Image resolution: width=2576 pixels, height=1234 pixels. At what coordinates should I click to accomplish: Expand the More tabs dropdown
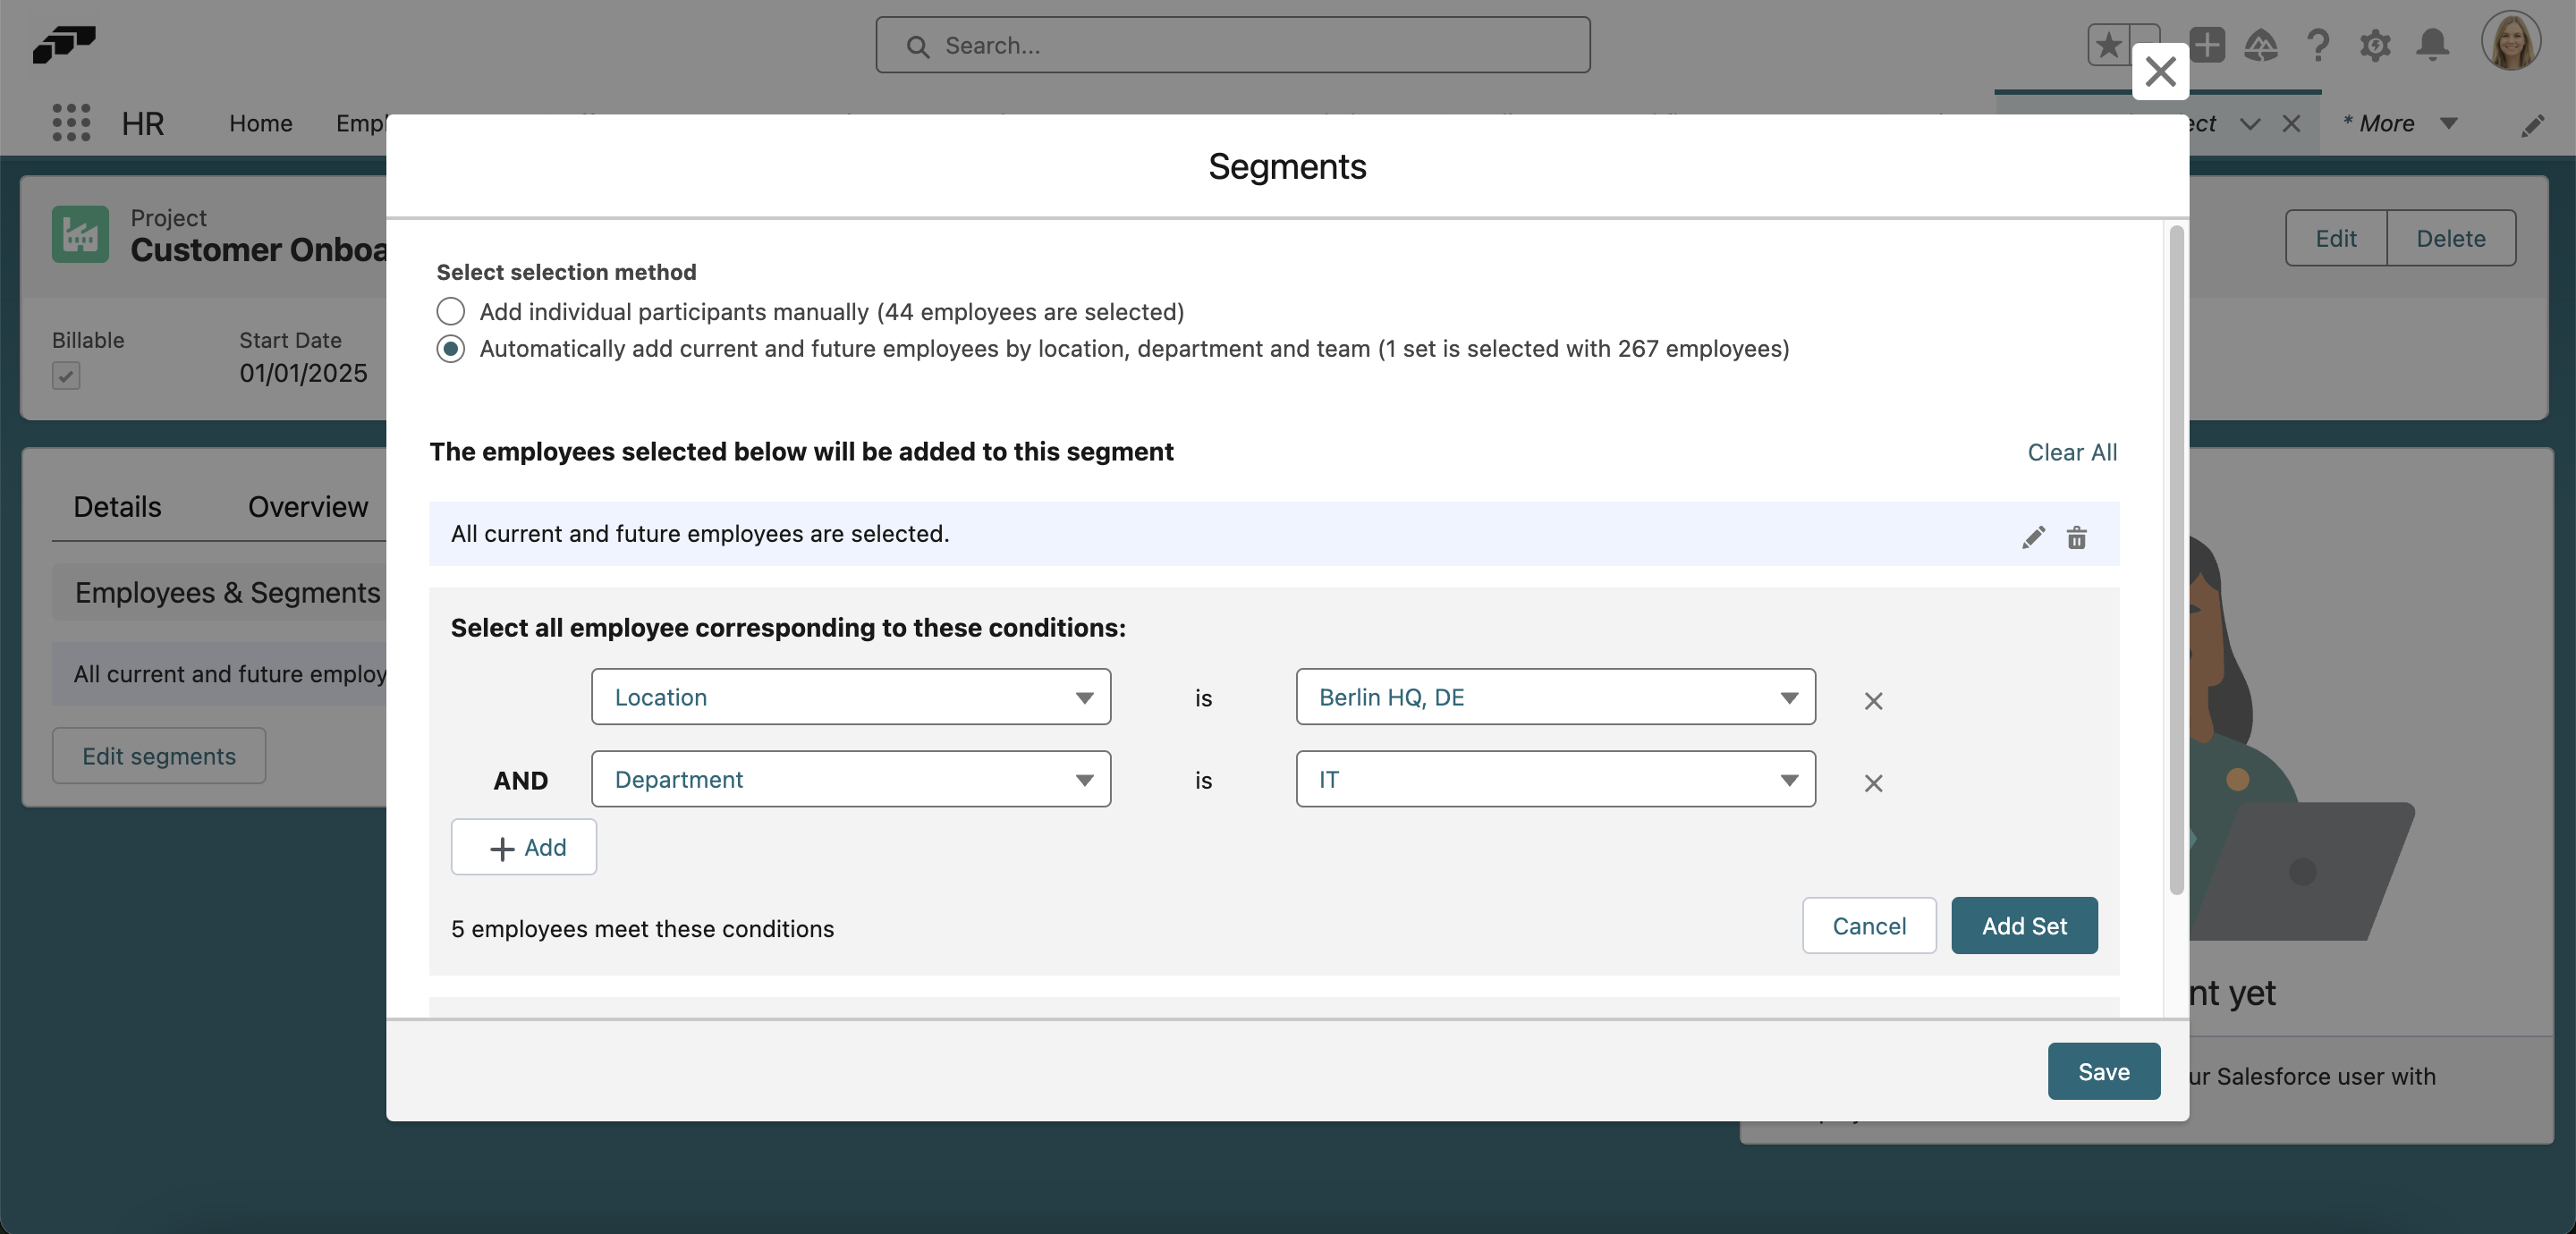pyautogui.click(x=2399, y=123)
